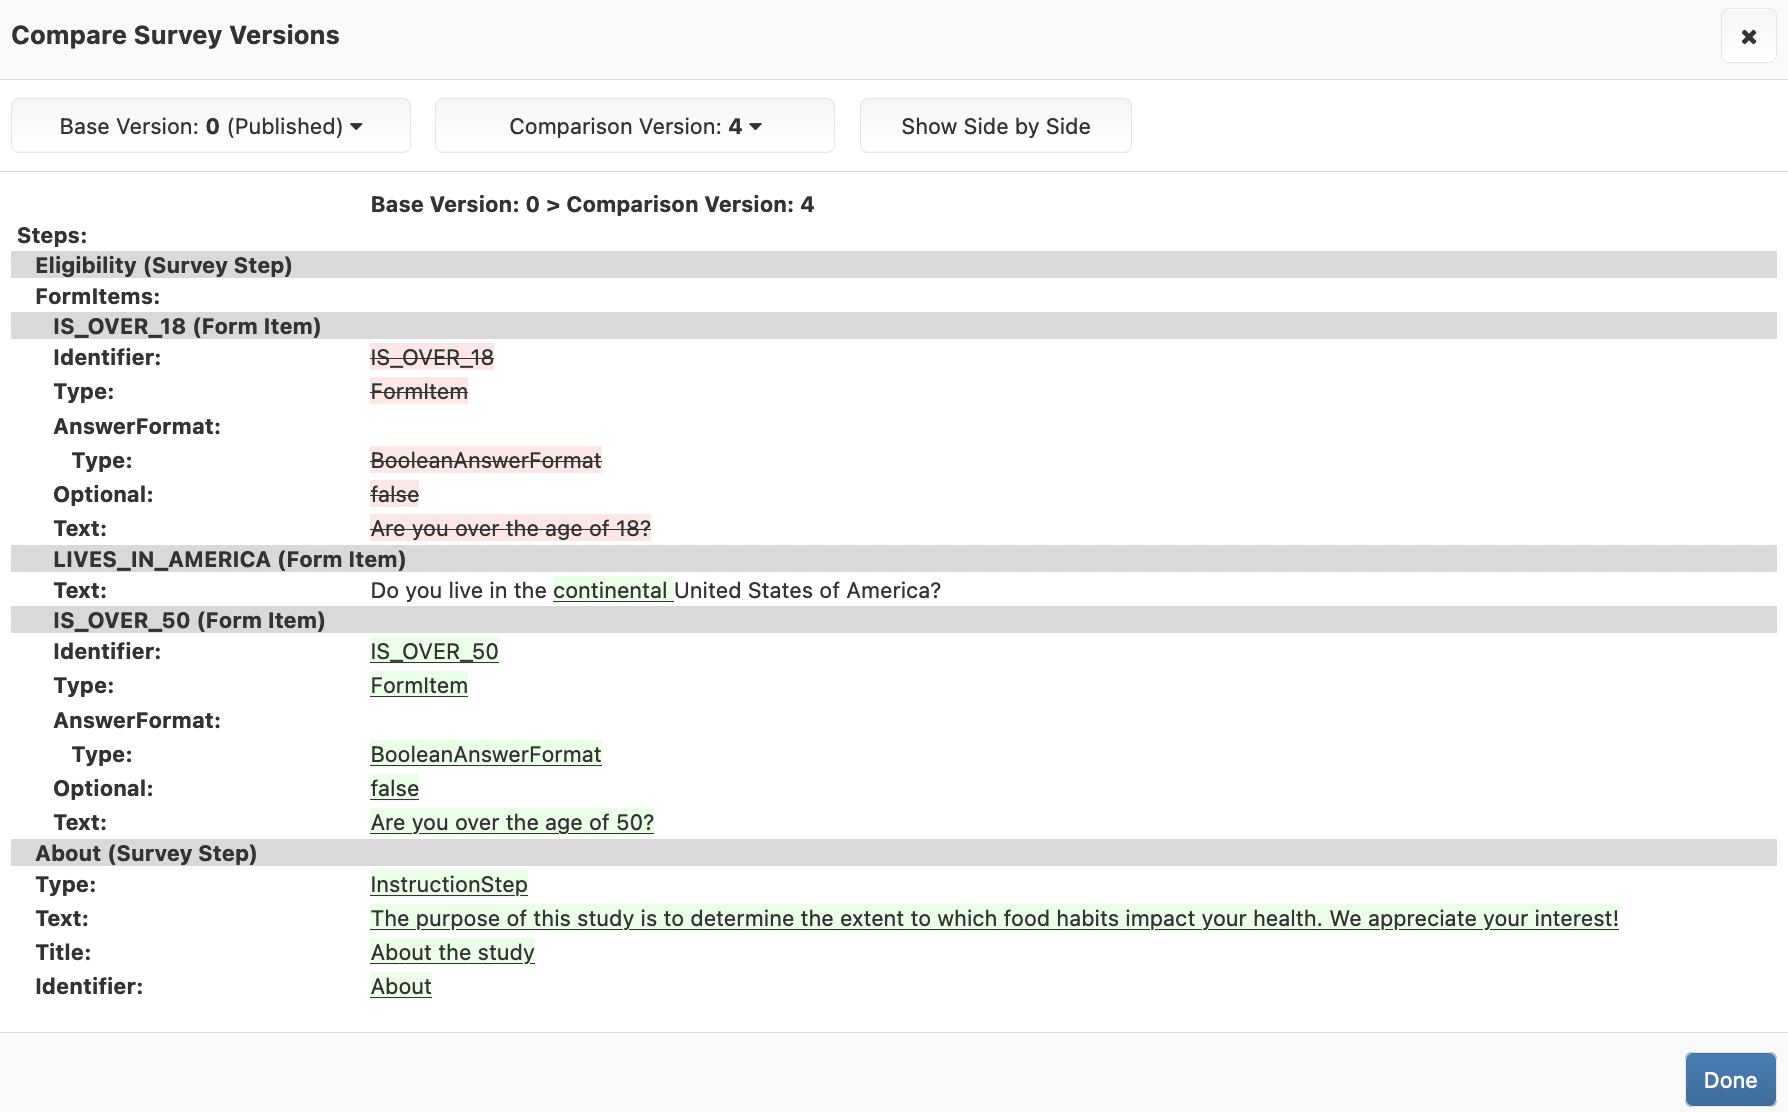Click the IS_OVER_50 (Form Item) section header
The width and height of the screenshot is (1788, 1112).
pyautogui.click(x=189, y=620)
